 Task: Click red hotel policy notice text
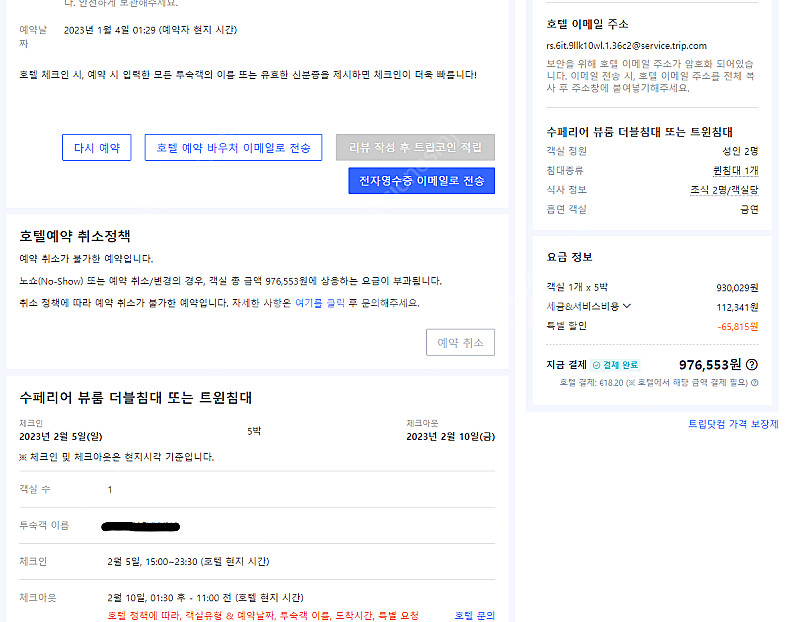pyautogui.click(x=263, y=615)
